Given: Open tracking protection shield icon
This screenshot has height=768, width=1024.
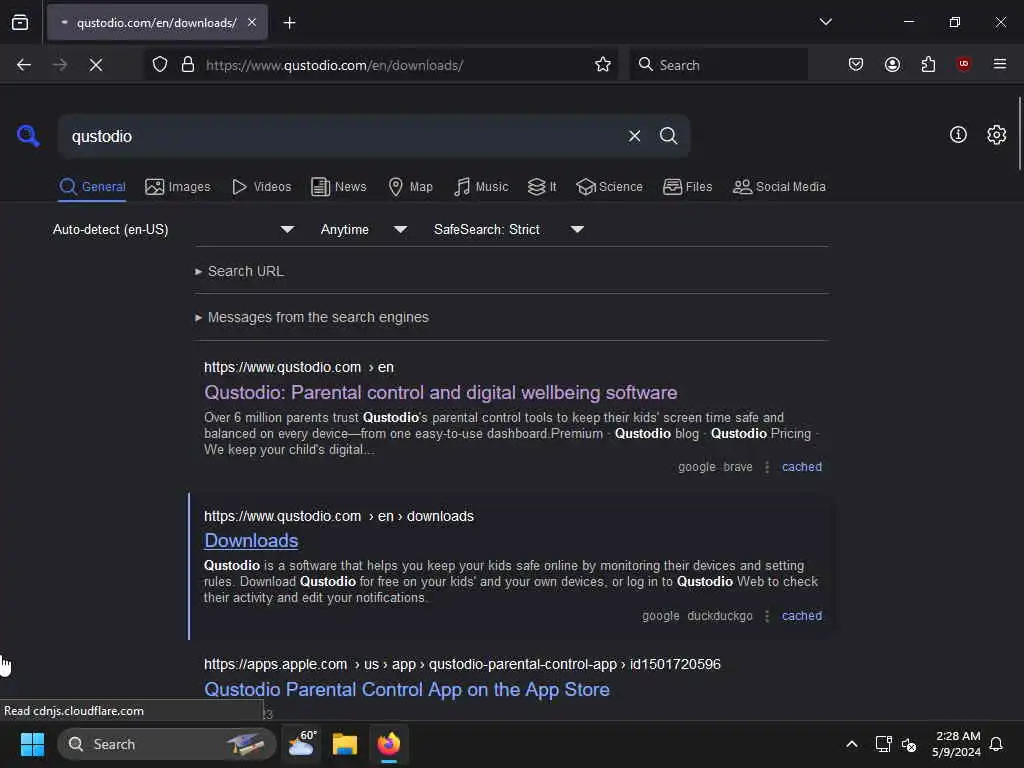Looking at the screenshot, I should click(160, 65).
